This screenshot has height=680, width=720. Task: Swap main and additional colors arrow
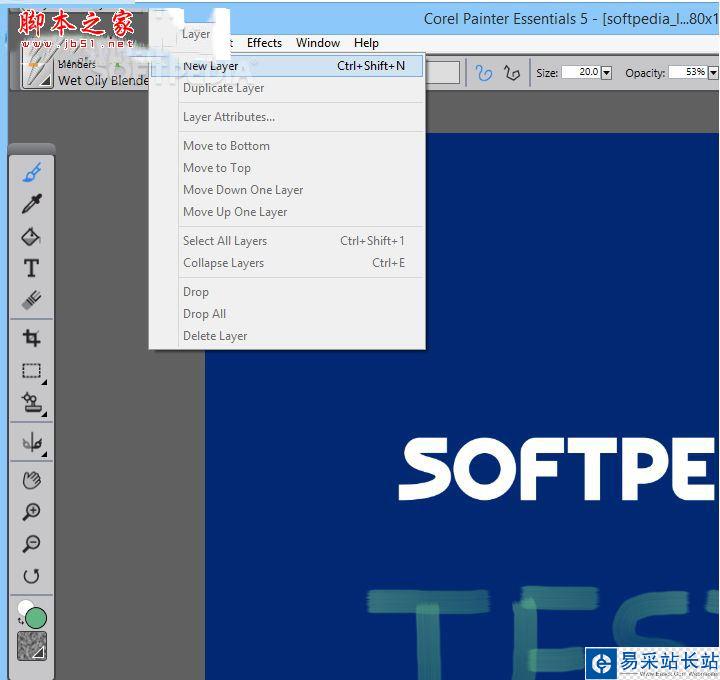(x=20, y=621)
